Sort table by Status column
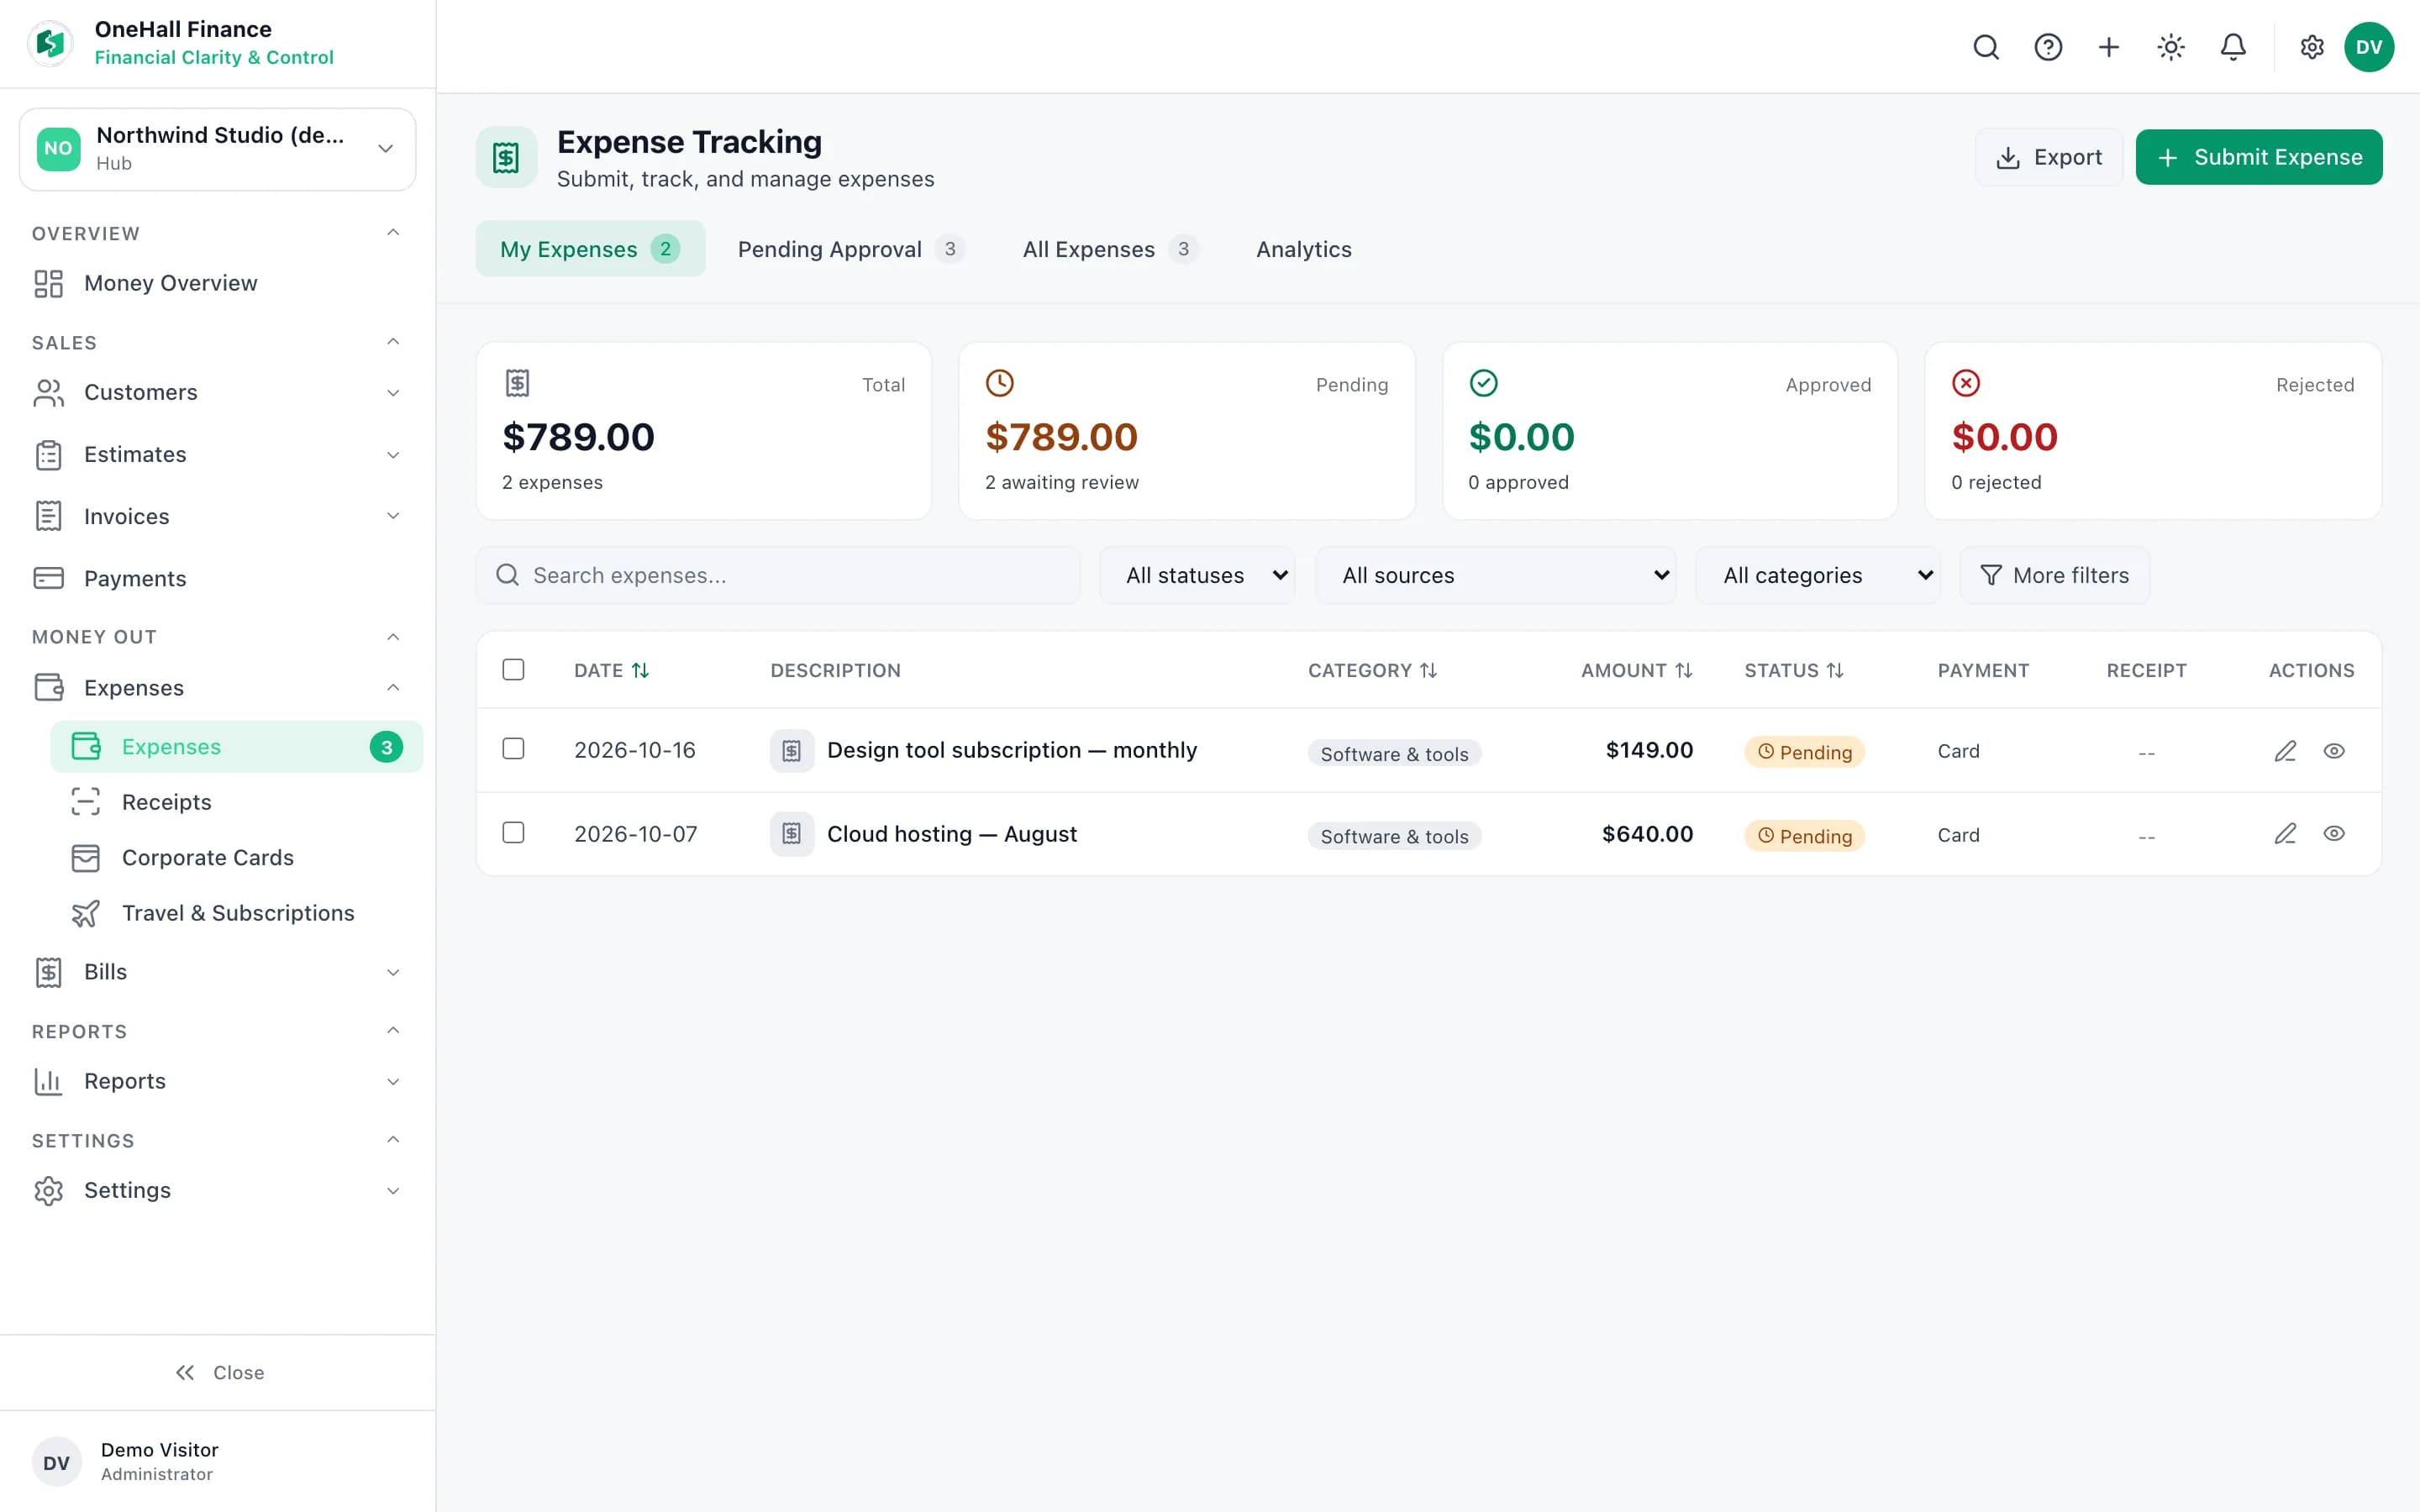This screenshot has width=2420, height=1512. pos(1794,671)
